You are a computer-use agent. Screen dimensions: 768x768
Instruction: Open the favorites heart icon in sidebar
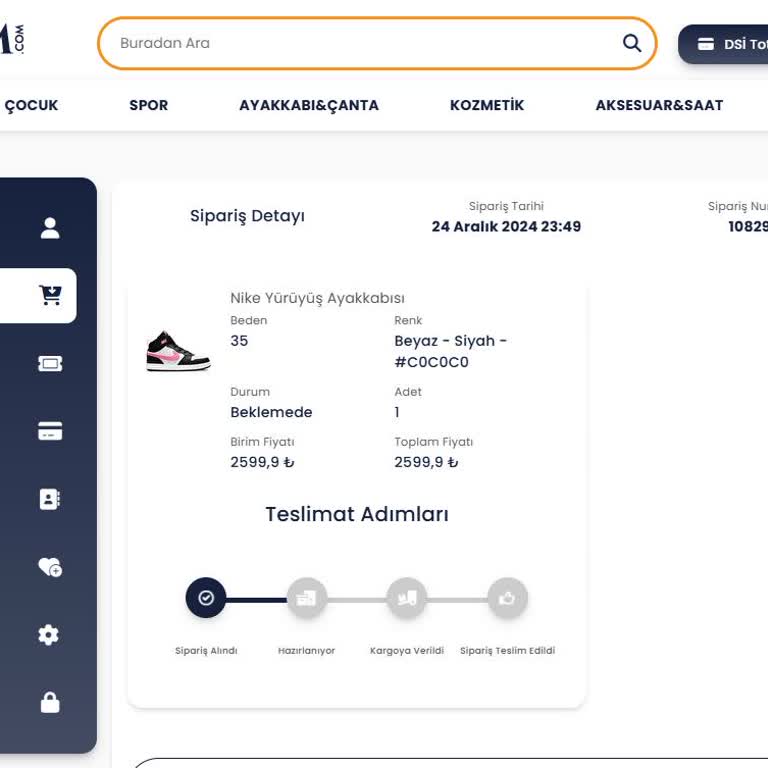click(50, 567)
